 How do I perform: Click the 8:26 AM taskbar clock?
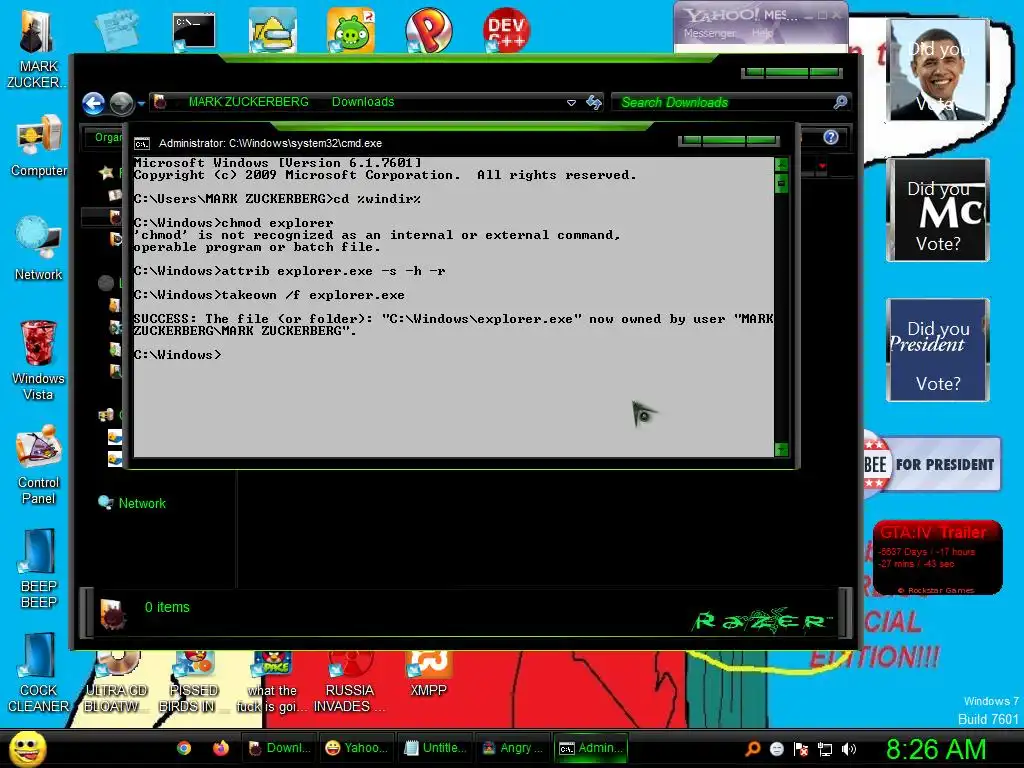pyautogui.click(x=935, y=749)
